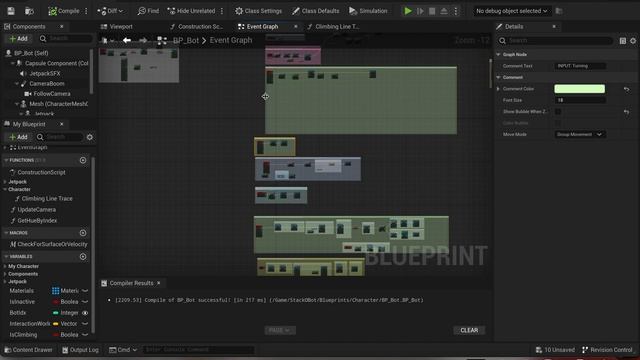The width and height of the screenshot is (640, 360).
Task: Switch to the Viewport tab
Action: (x=117, y=27)
